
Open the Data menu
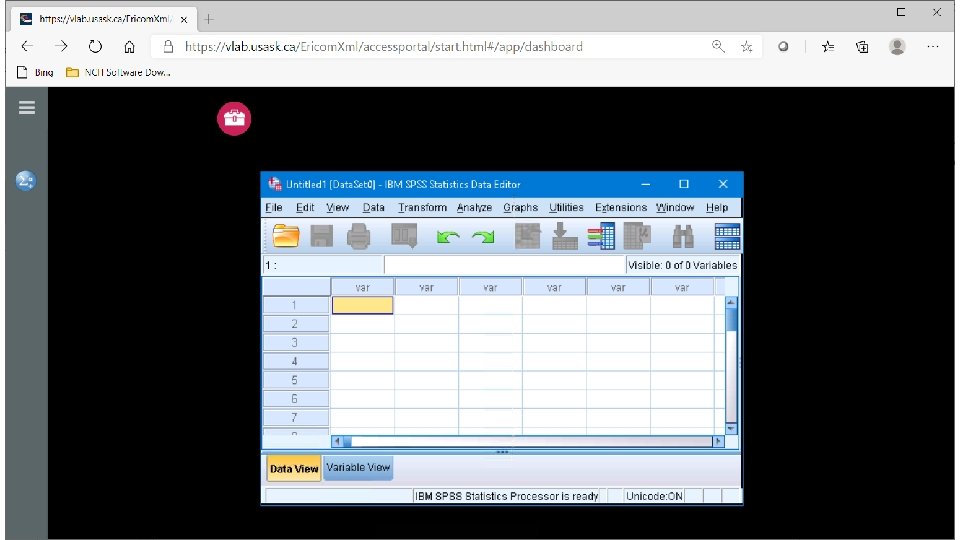(373, 208)
